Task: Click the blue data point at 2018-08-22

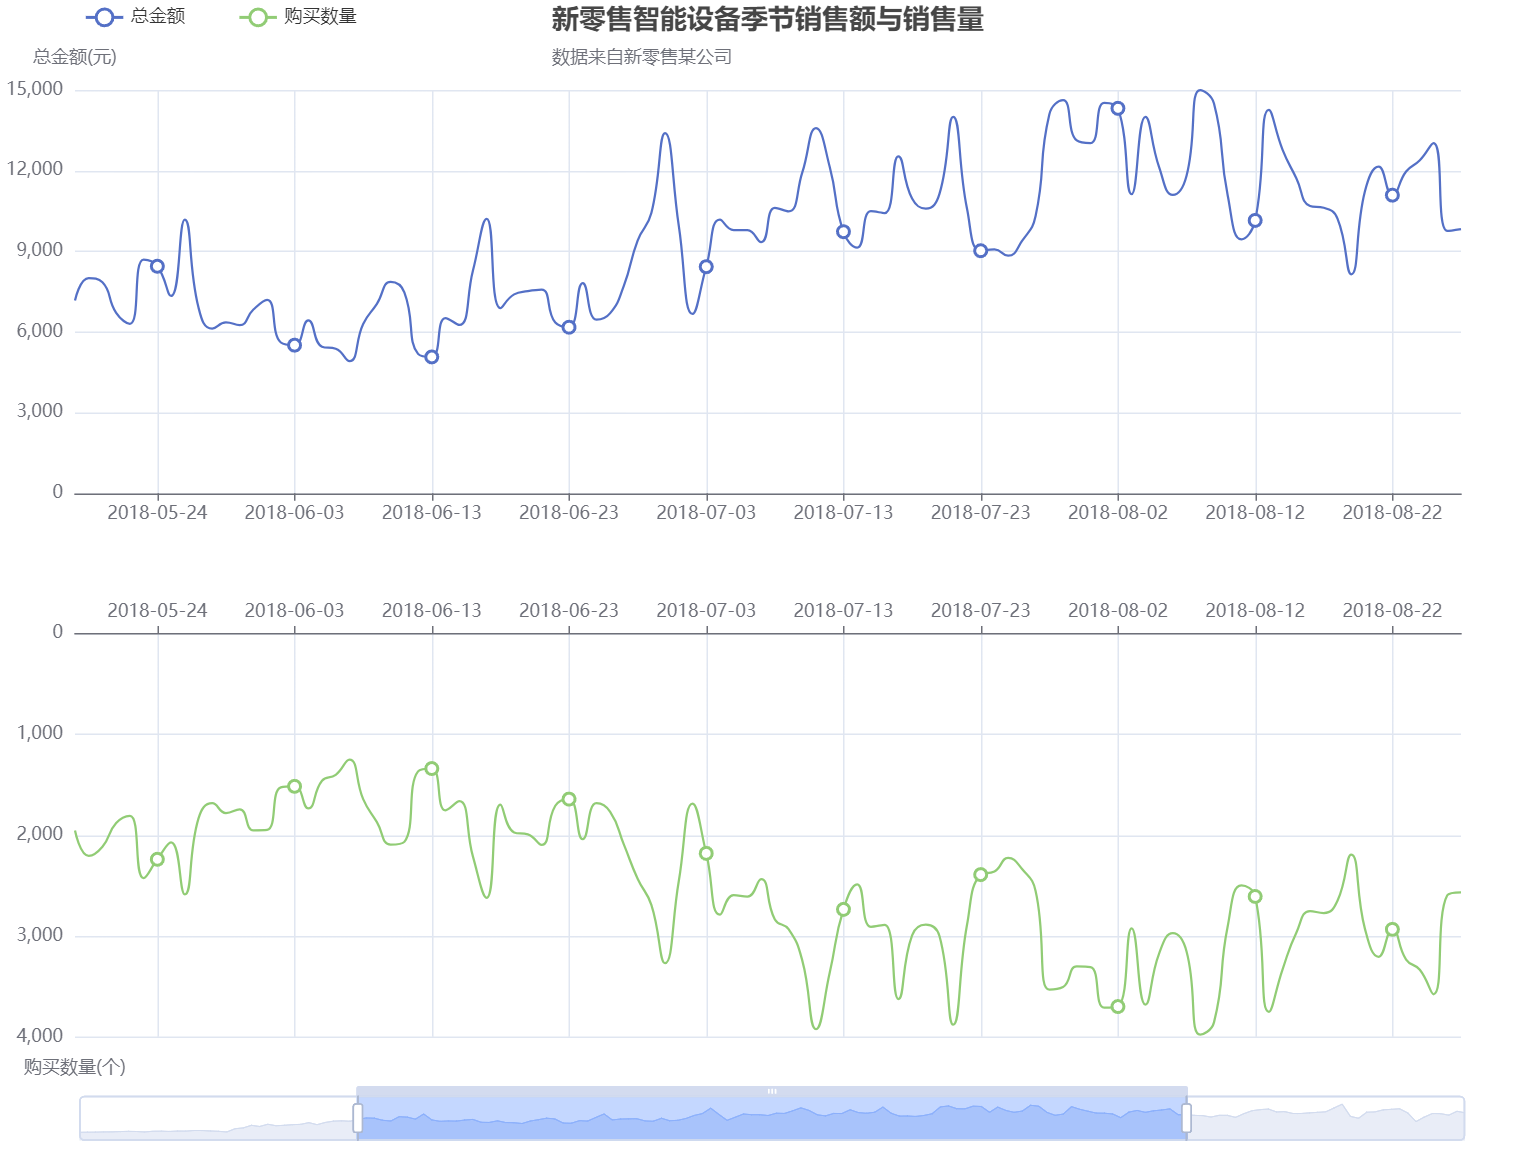Action: click(1392, 195)
